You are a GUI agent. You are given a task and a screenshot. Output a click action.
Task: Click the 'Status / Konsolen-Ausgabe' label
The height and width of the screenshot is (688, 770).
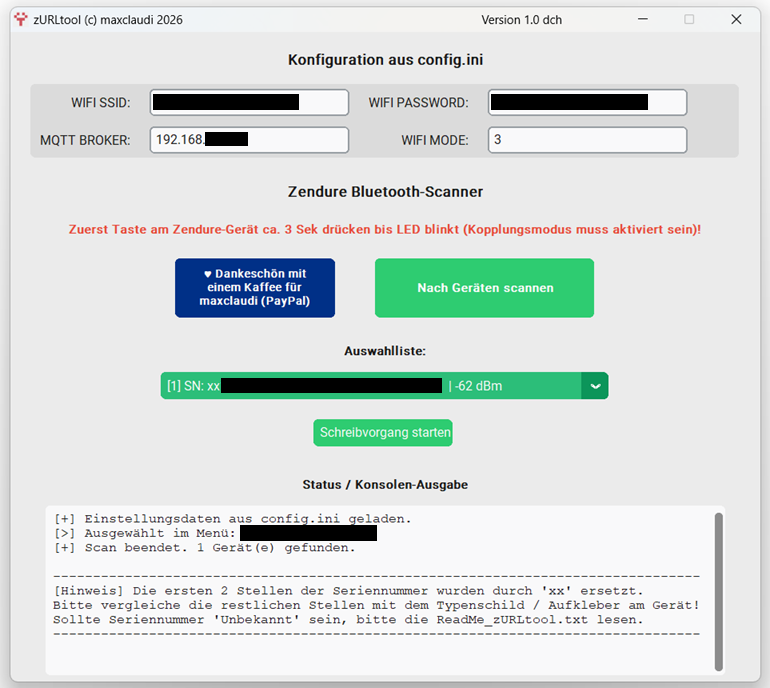click(385, 485)
